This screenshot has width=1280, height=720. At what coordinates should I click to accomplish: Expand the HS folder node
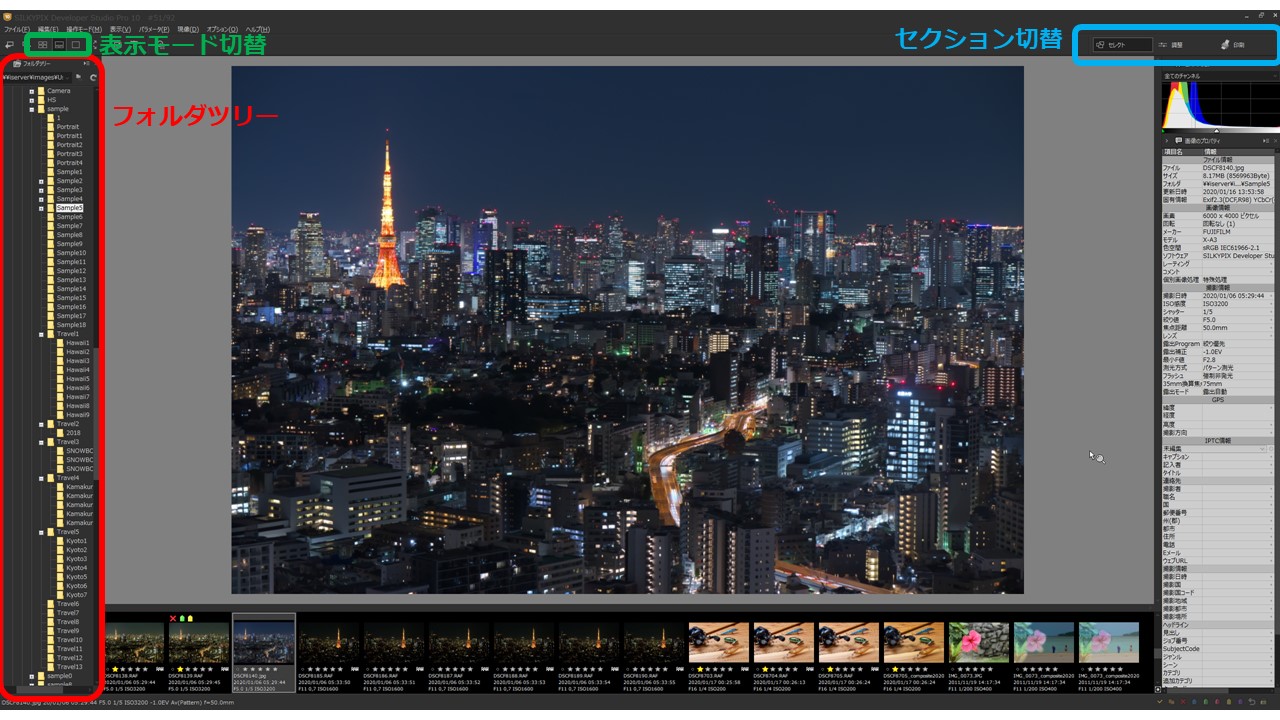click(32, 100)
